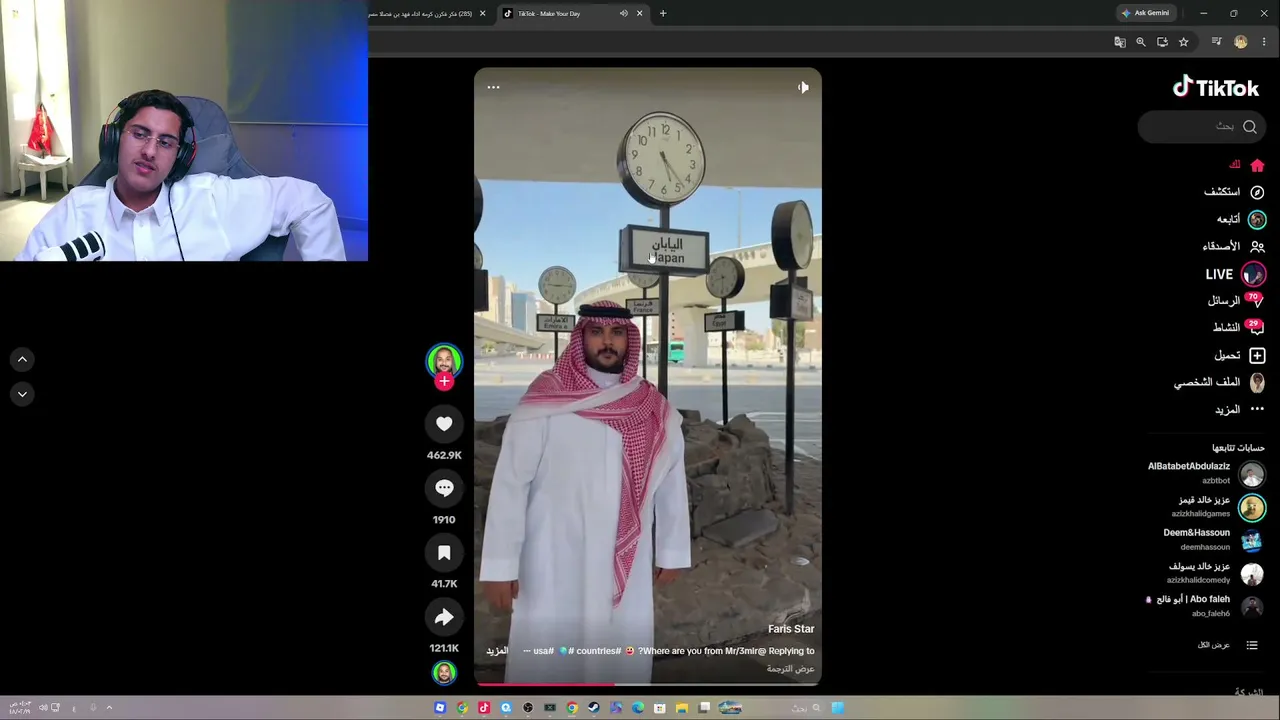
Task: Click the install app icon in address bar
Action: [1162, 42]
